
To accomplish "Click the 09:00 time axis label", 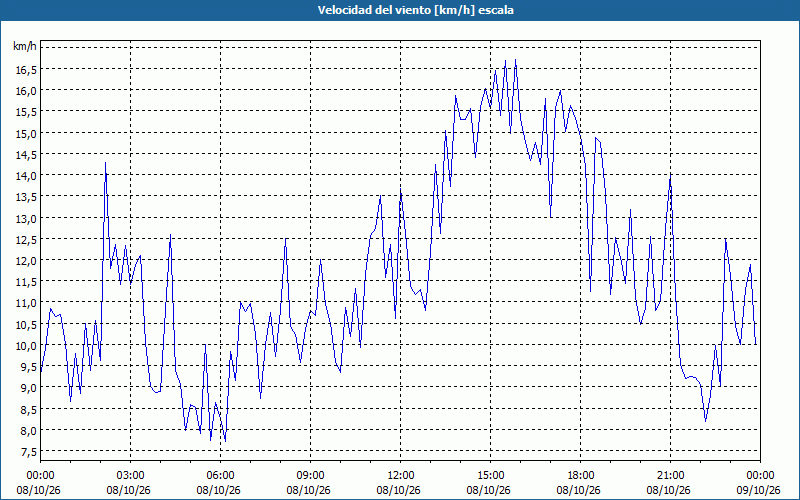I will pos(310,476).
